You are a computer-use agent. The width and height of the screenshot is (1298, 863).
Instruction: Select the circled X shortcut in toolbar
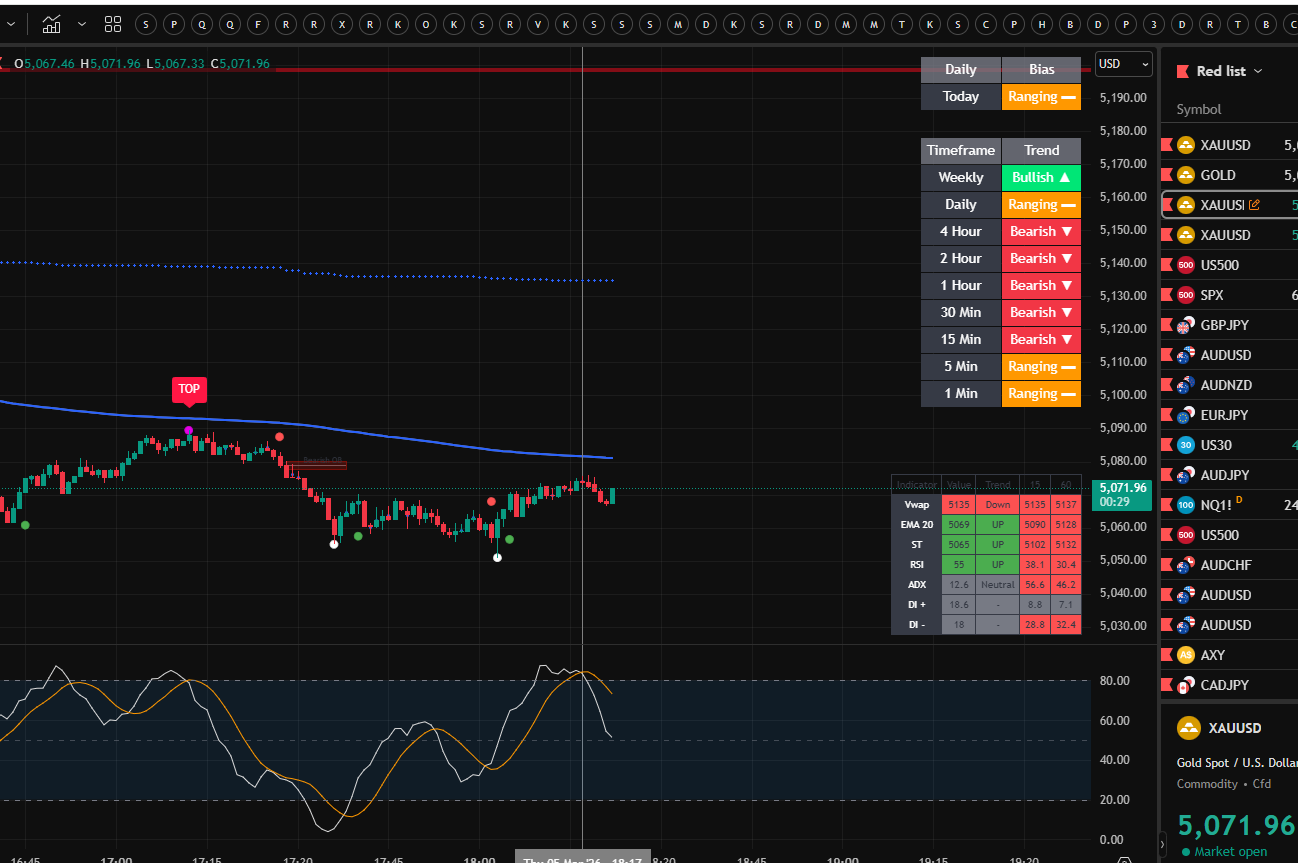coord(343,24)
